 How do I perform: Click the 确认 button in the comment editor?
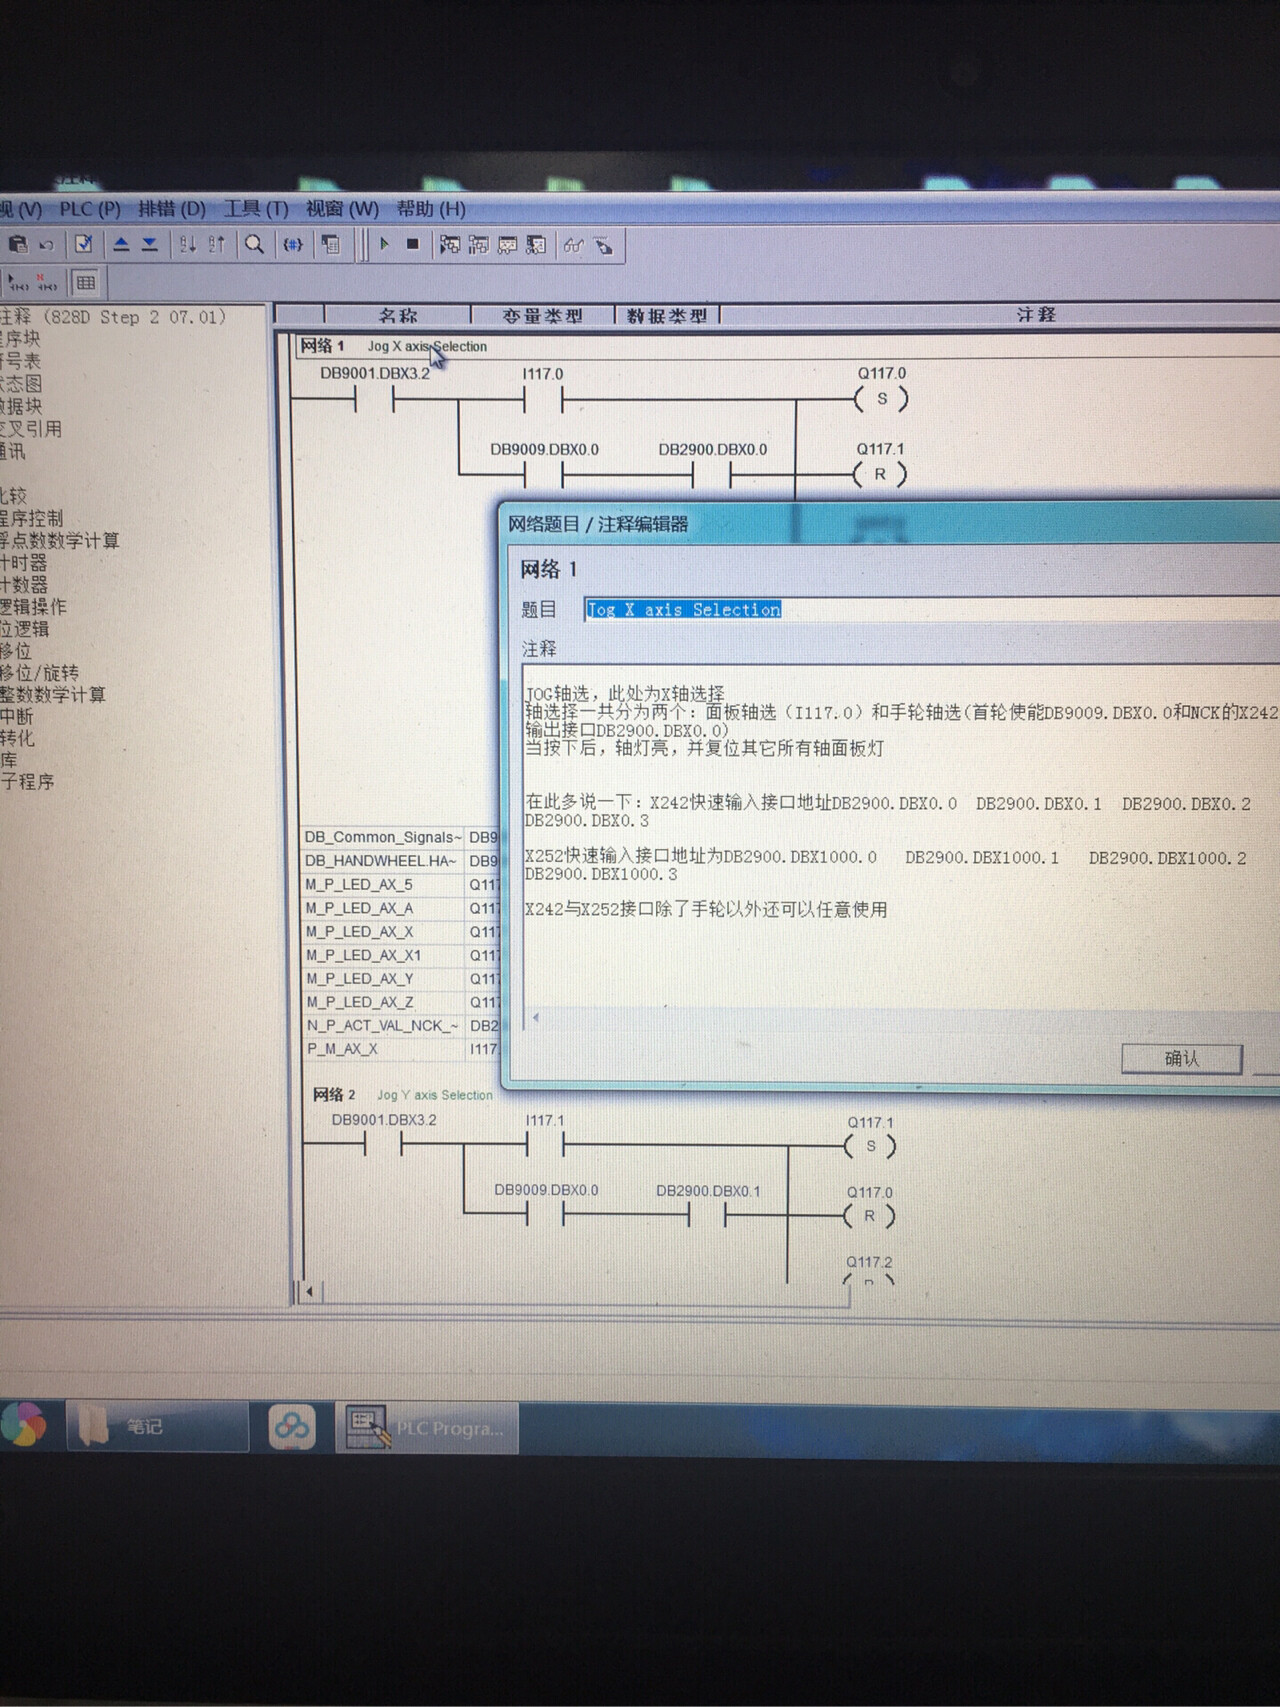click(x=1182, y=1058)
